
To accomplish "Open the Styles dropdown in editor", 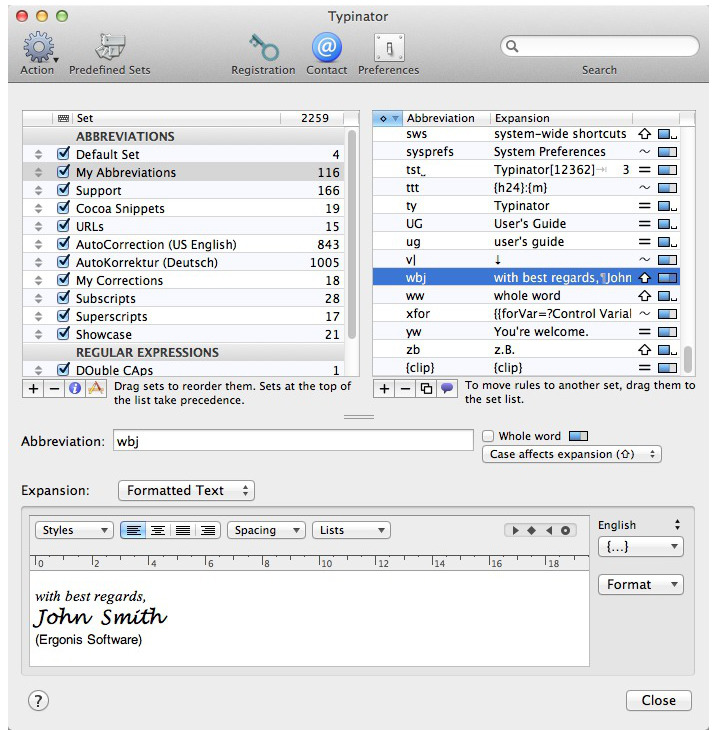I will (x=74, y=531).
